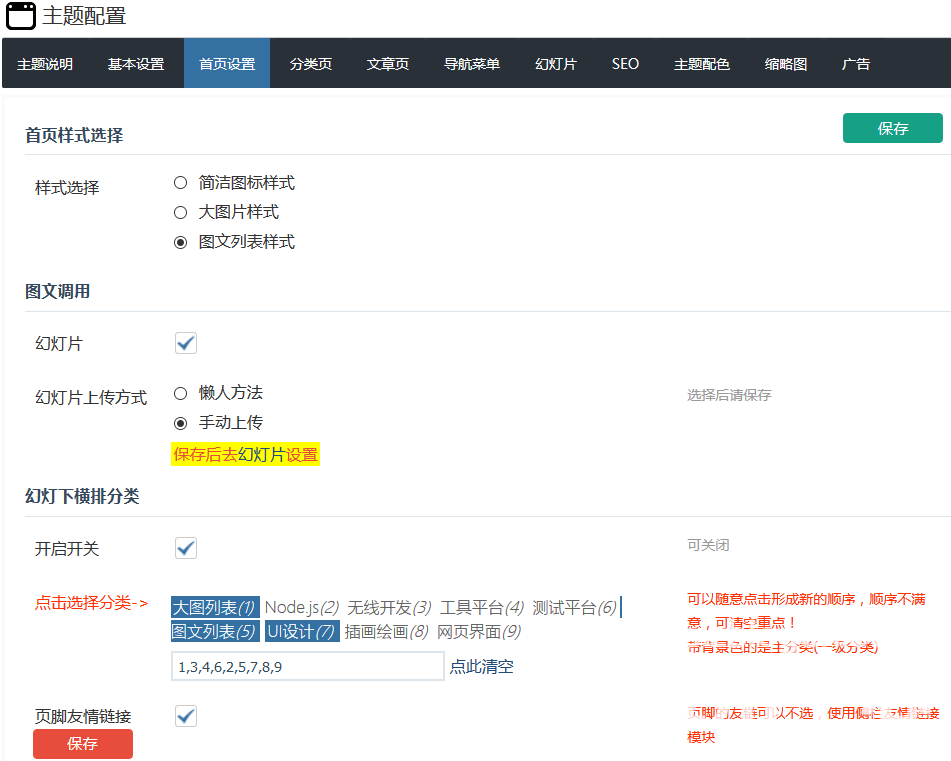This screenshot has width=951, height=761.
Task: Click the red 保存 button
Action: (82, 744)
